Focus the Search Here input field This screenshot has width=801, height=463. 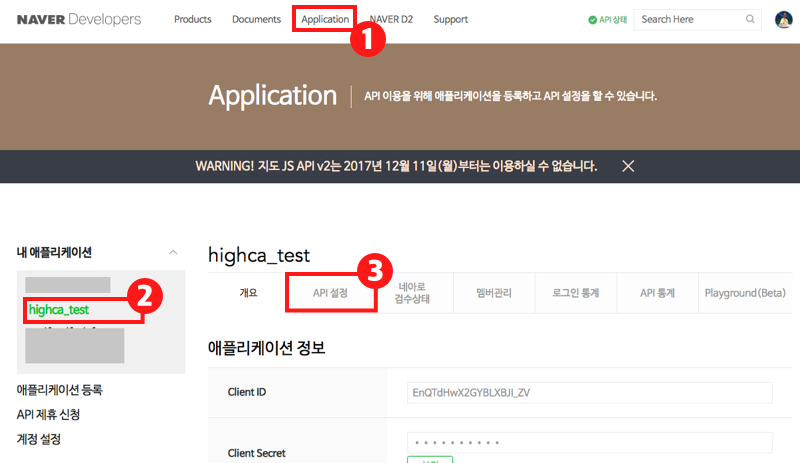click(698, 19)
